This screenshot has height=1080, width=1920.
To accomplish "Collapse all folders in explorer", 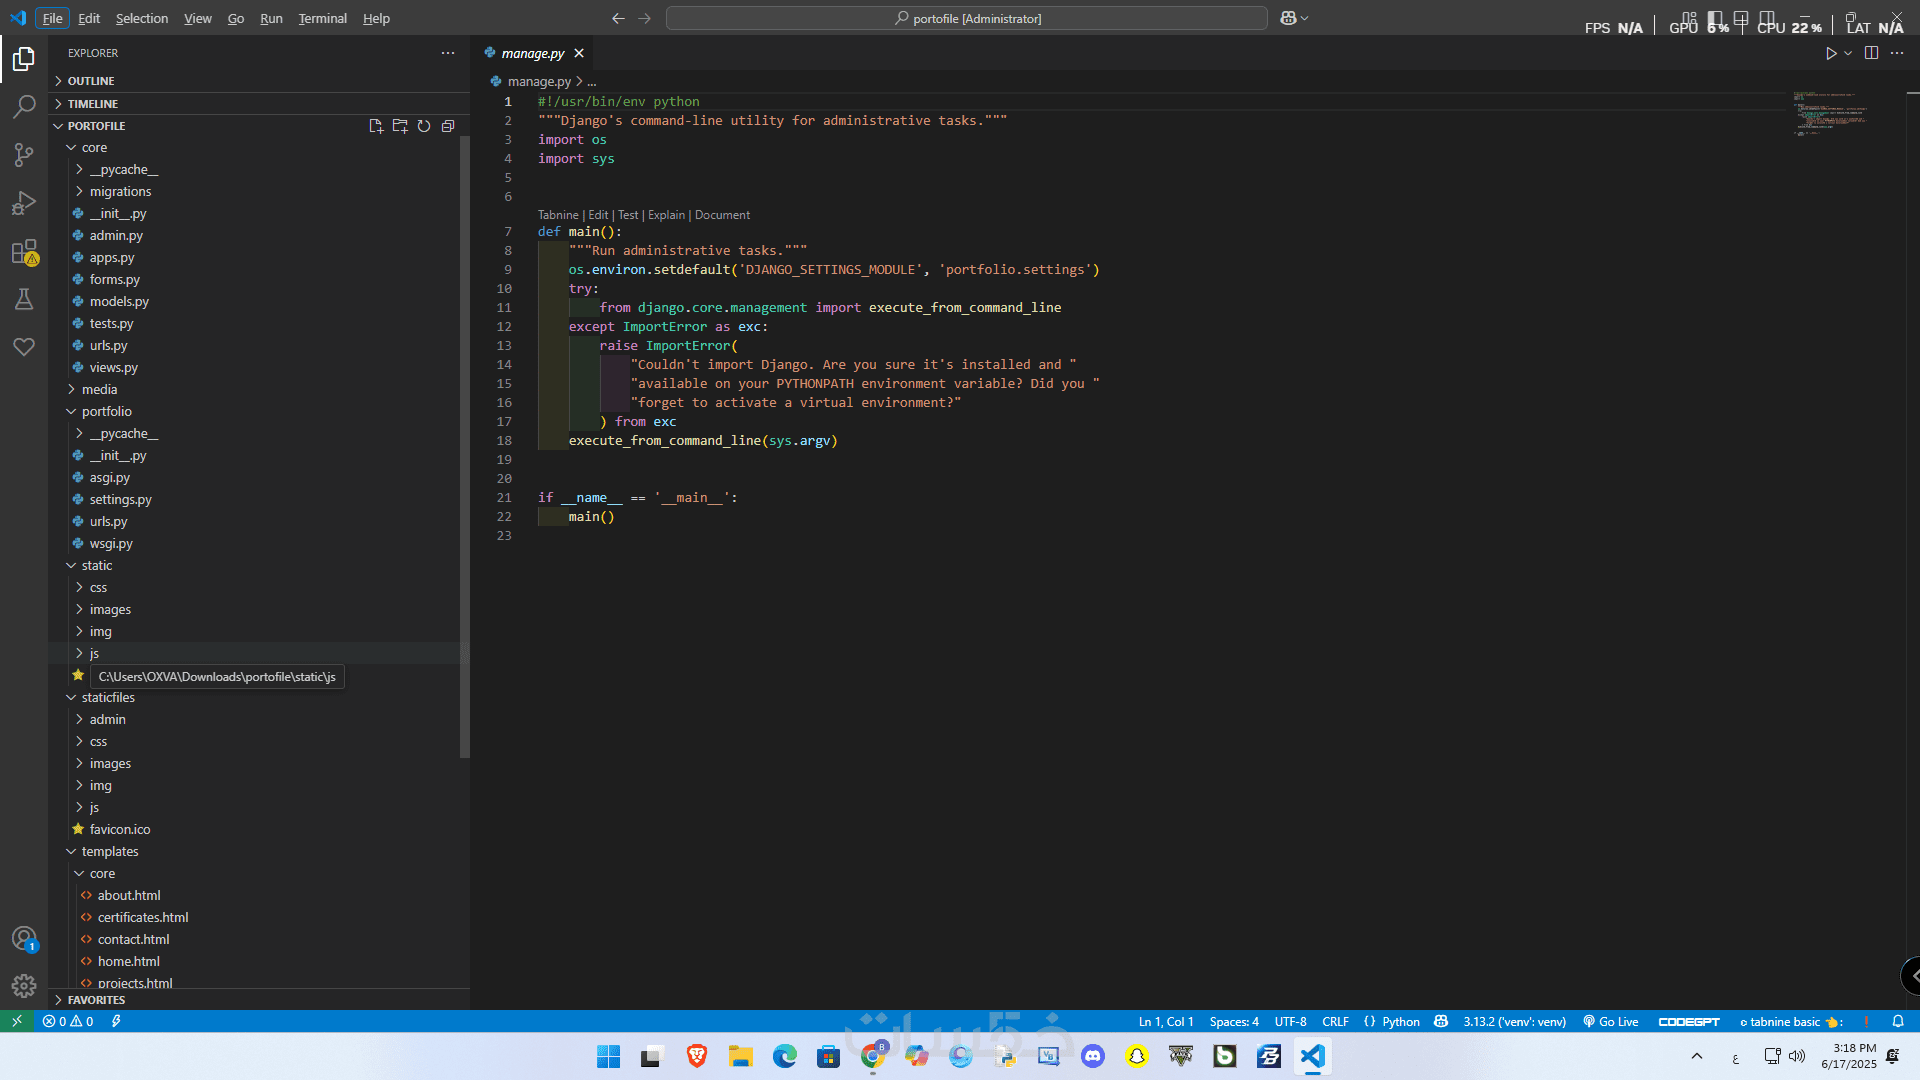I will coord(448,126).
